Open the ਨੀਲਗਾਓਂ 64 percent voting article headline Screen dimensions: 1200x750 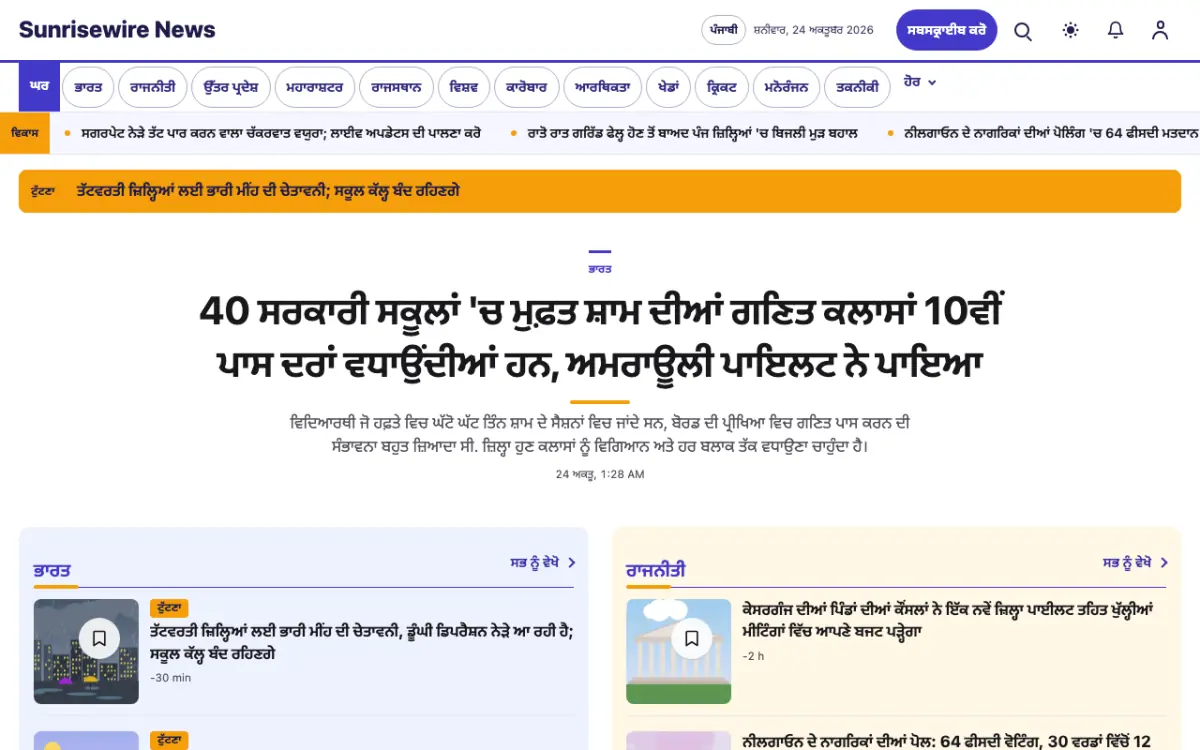click(x=946, y=741)
